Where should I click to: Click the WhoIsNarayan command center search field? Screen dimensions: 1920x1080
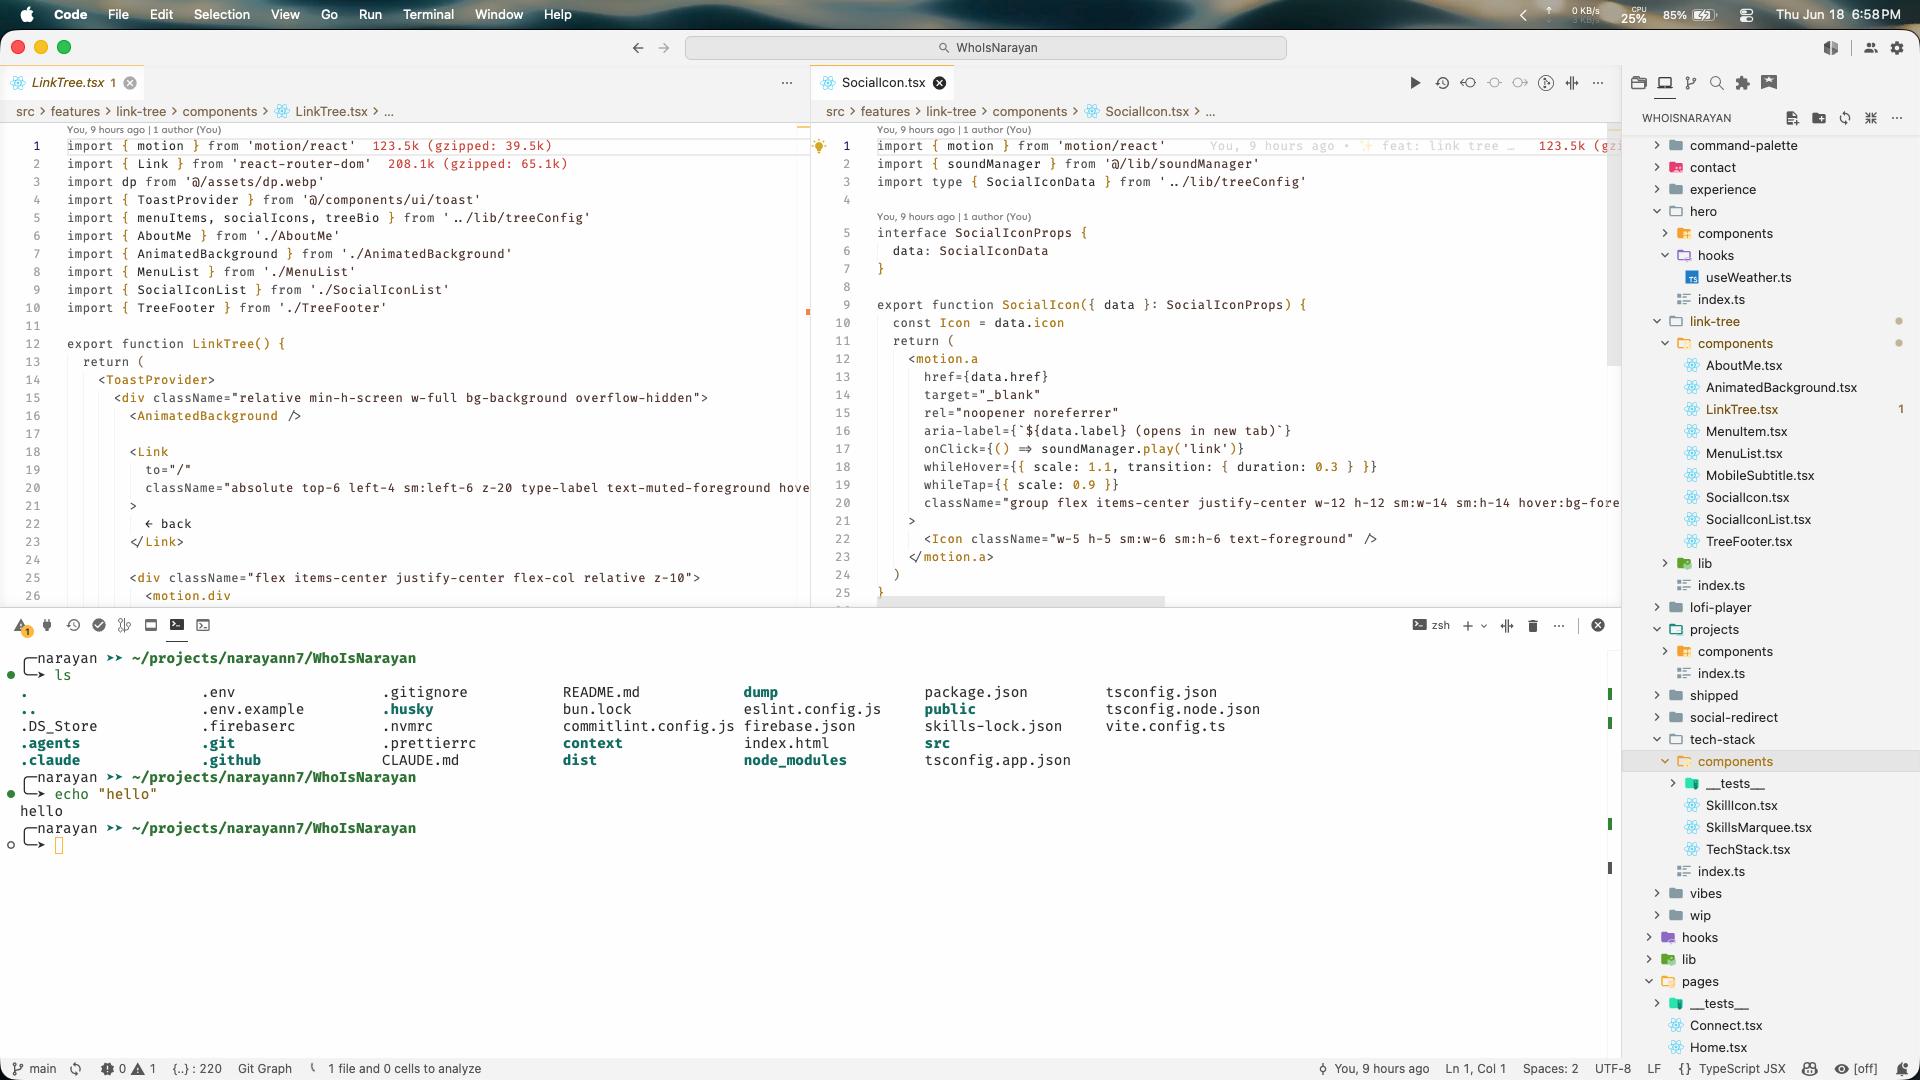coord(986,48)
